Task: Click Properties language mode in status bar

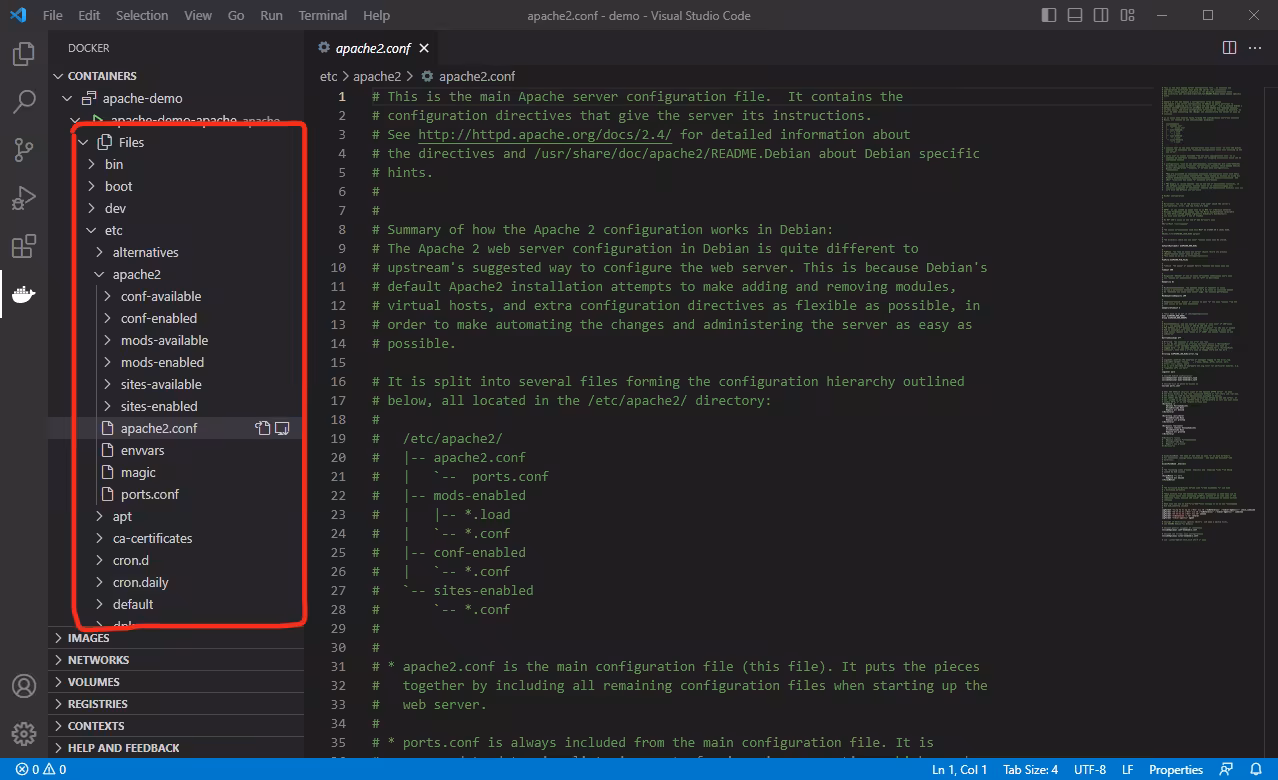Action: pos(1176,770)
